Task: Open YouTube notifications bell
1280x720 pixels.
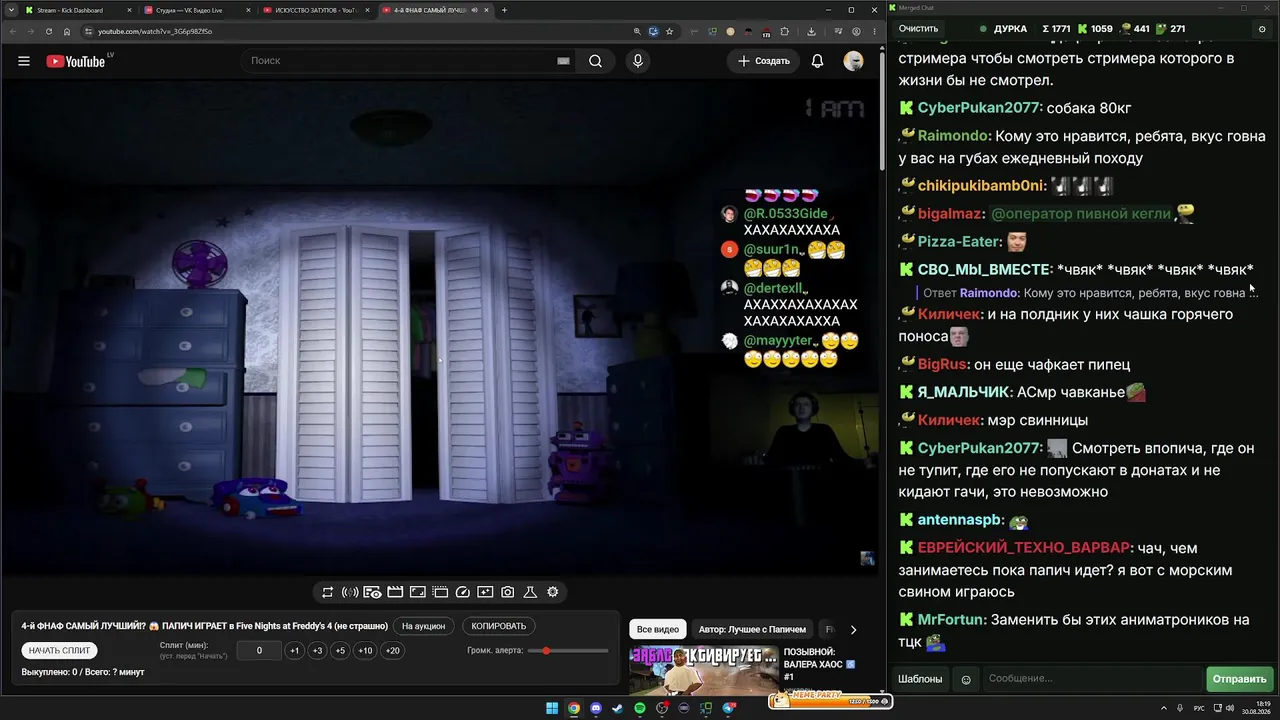Action: pos(817,61)
